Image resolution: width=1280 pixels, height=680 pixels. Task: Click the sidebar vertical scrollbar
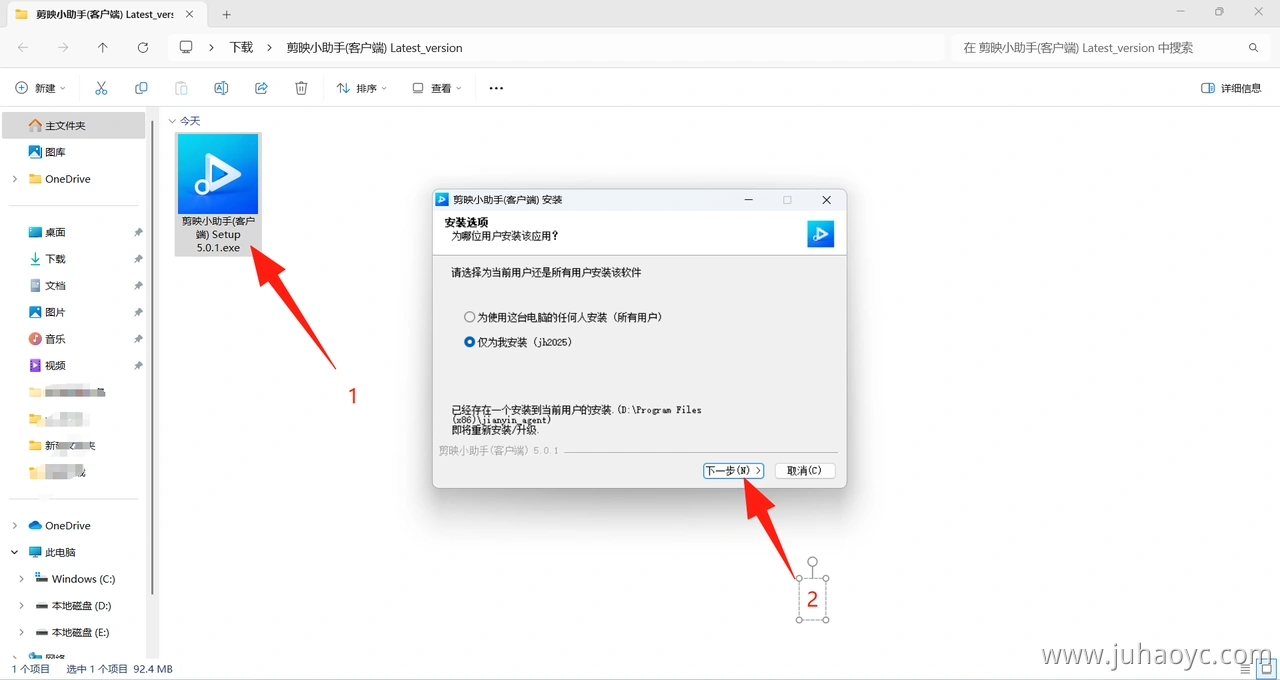coord(152,355)
